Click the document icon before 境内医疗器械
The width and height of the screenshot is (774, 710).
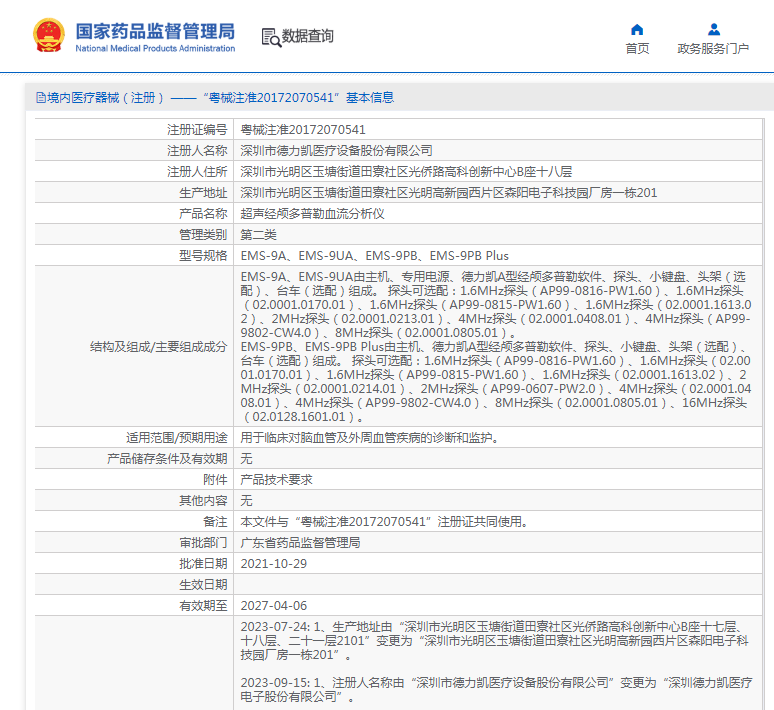click(40, 98)
